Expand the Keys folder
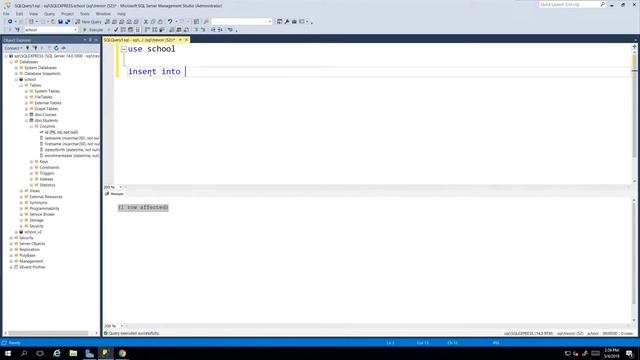Screen dimensions: 640x360 pyautogui.click(x=31, y=162)
